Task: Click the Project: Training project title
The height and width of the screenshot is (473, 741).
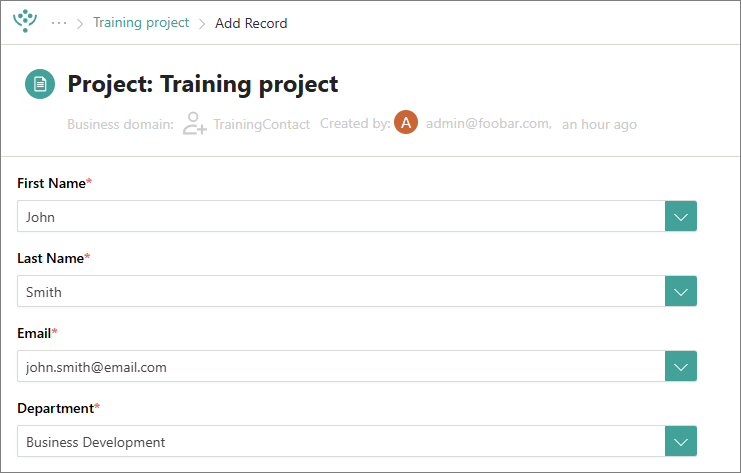Action: click(x=203, y=85)
